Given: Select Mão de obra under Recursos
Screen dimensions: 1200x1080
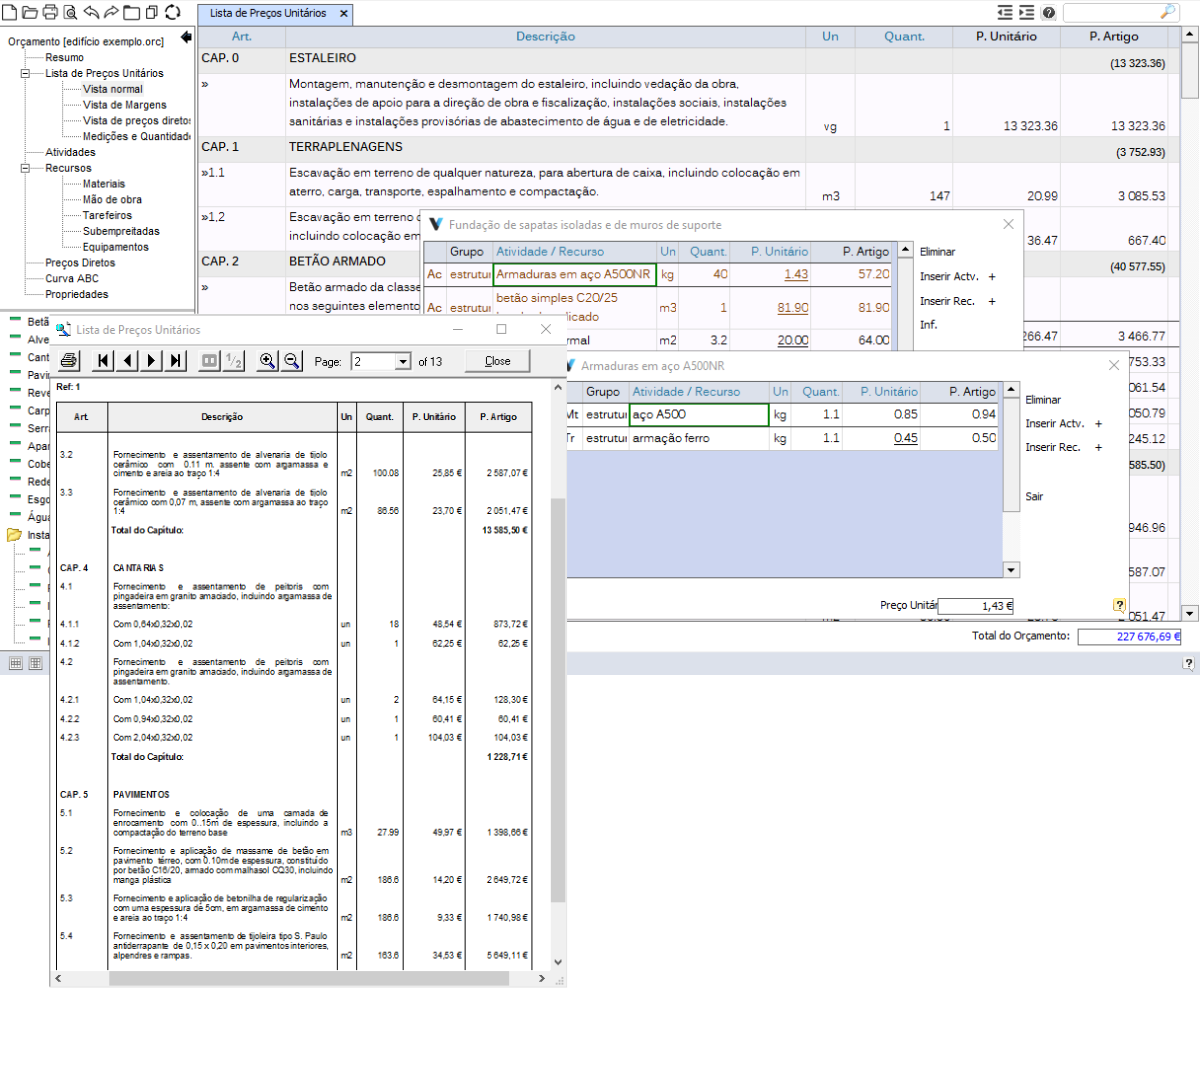Looking at the screenshot, I should point(112,199).
